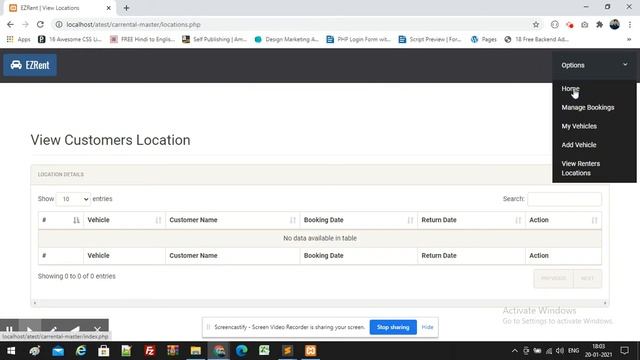Bookmark this page with the star
The image size is (640, 360).
(x=536, y=24)
